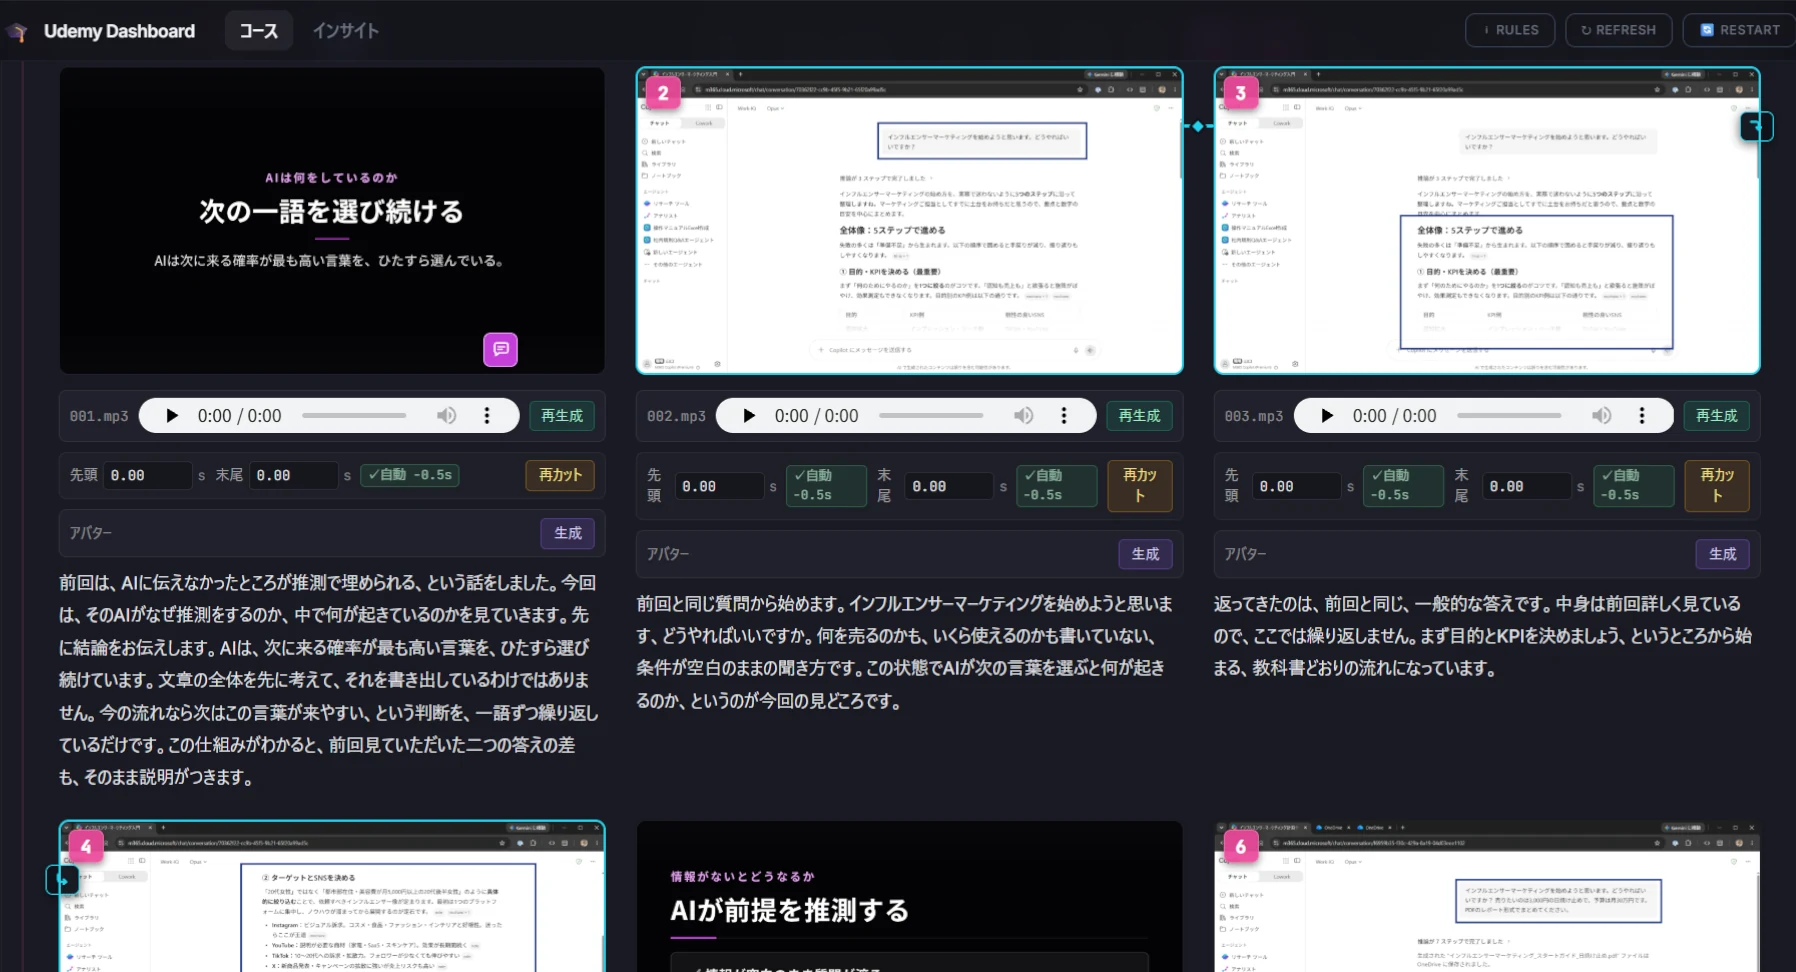Click the 002.mp3 audio seek bar

point(931,415)
